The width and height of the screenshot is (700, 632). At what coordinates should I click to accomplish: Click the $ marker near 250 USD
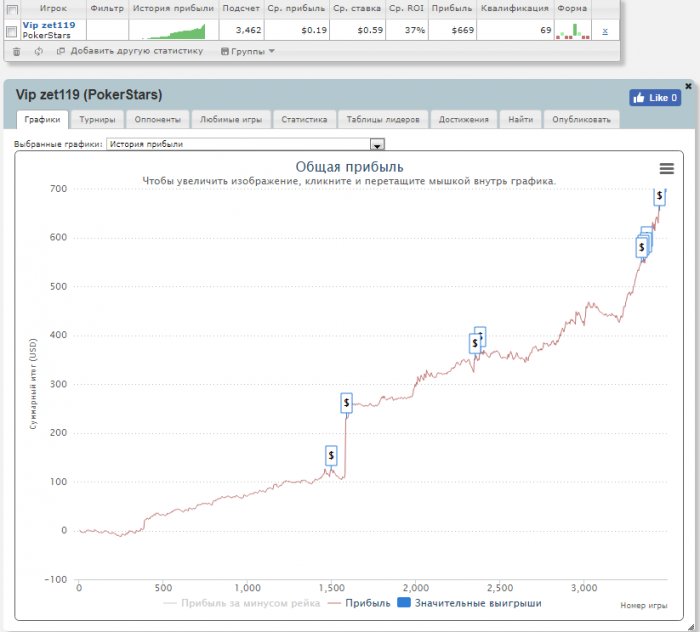click(346, 403)
